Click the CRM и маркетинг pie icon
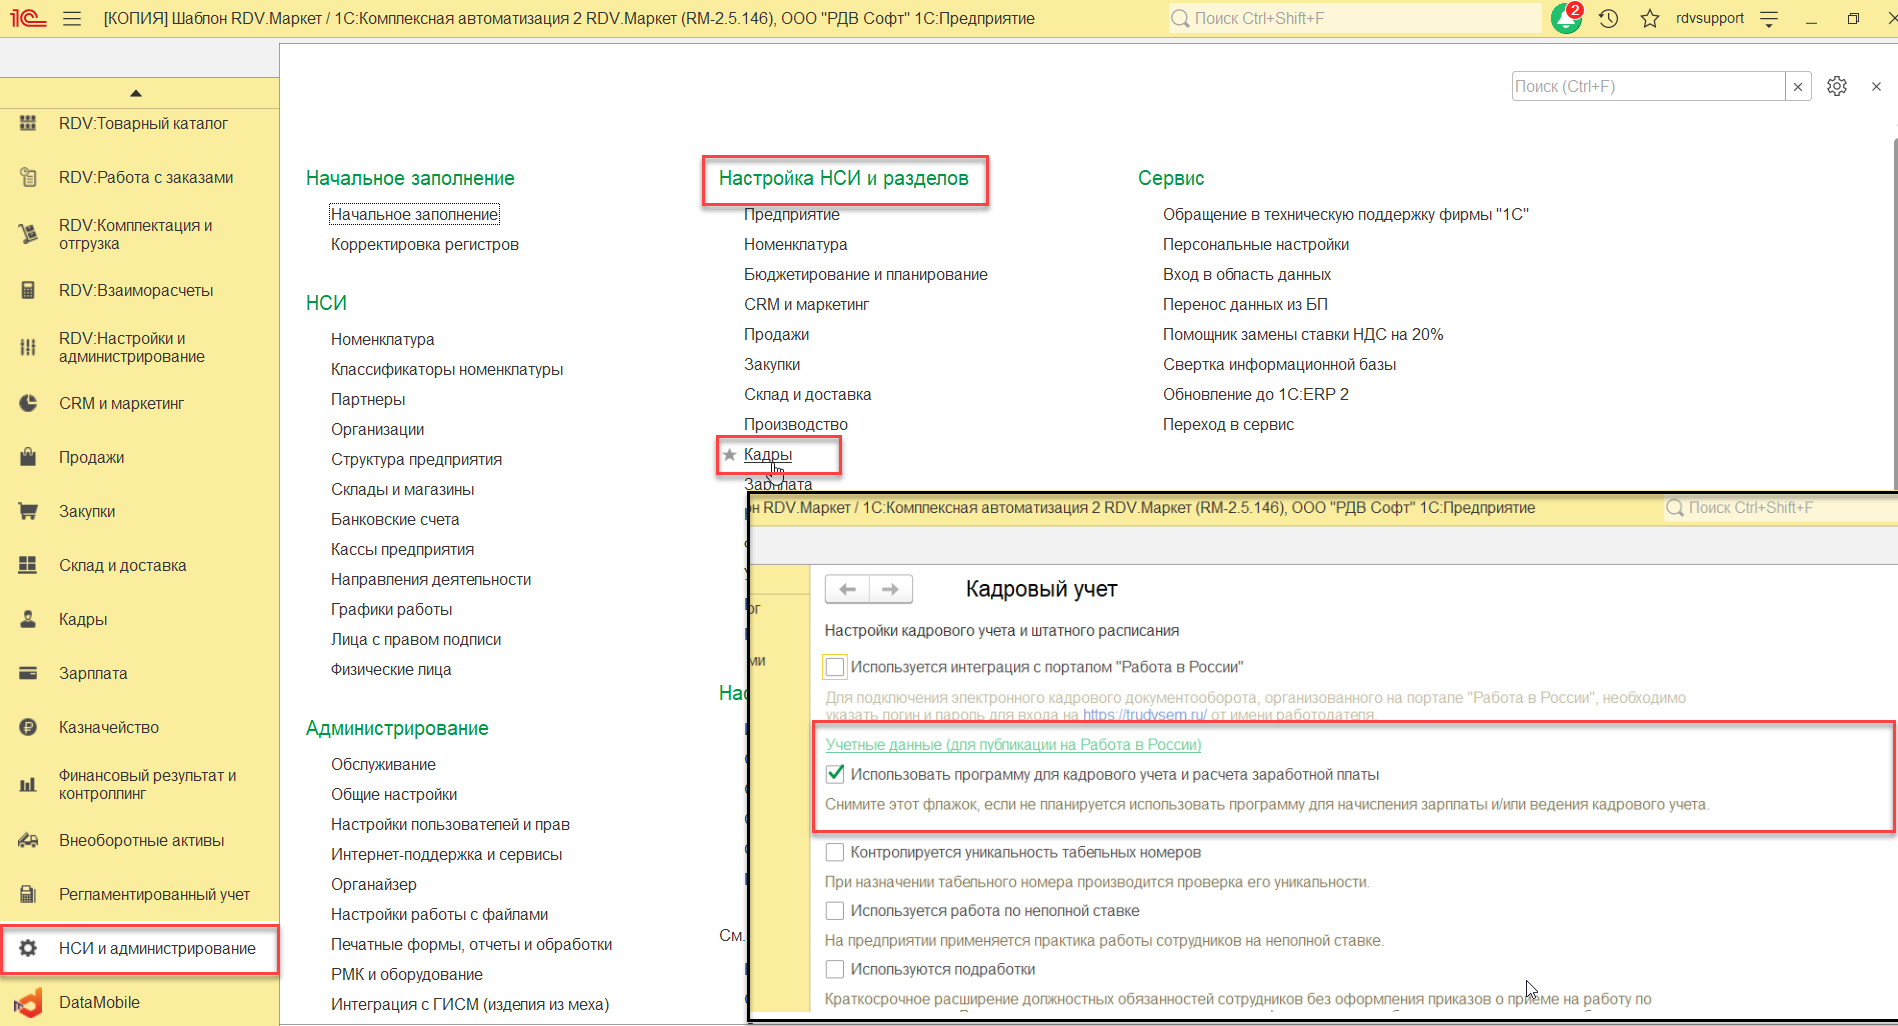1898x1026 pixels. coord(28,403)
